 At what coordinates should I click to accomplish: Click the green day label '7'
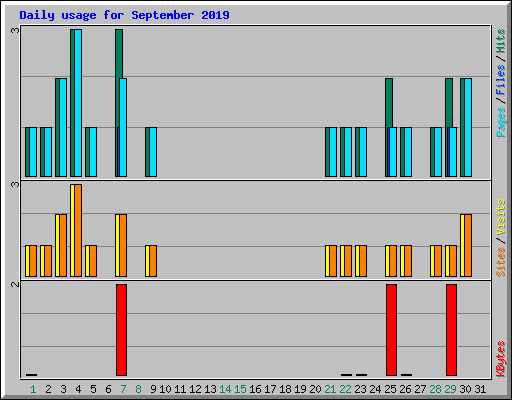[123, 389]
